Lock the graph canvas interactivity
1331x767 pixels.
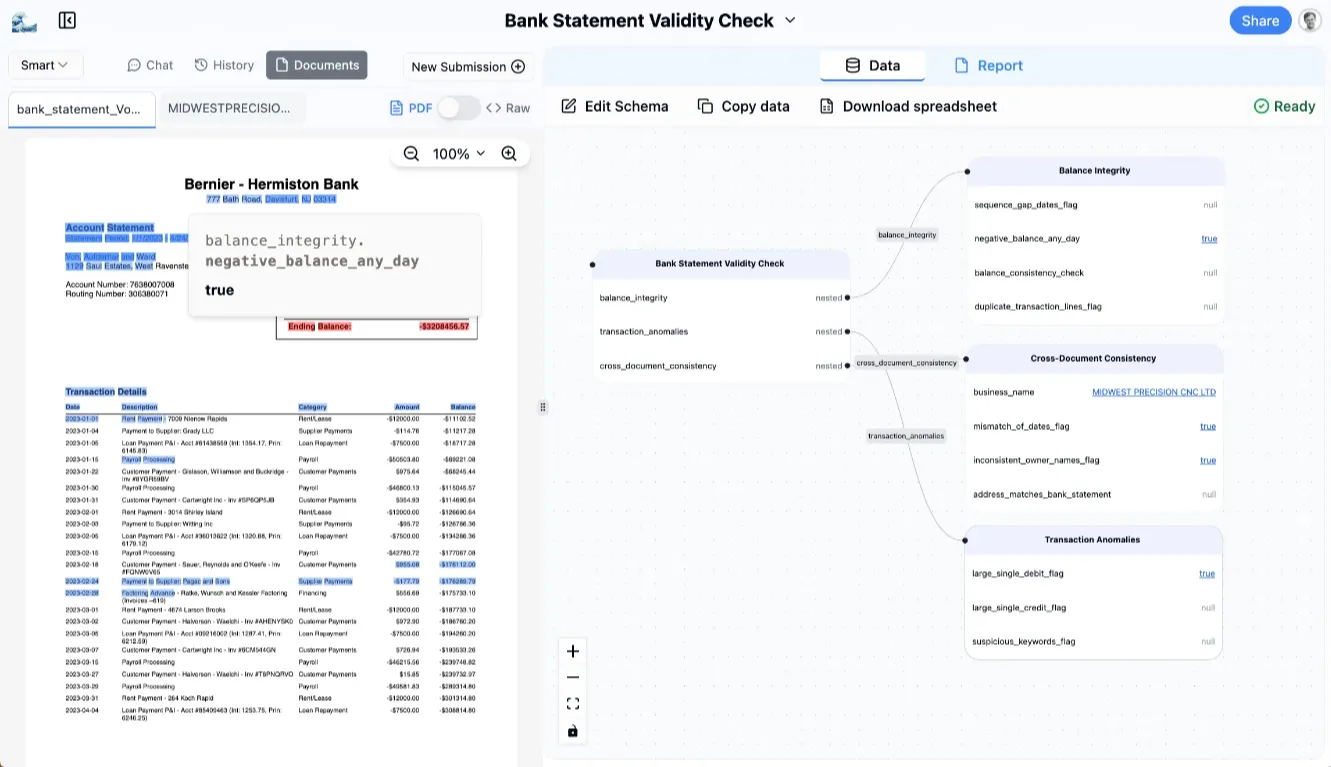573,731
